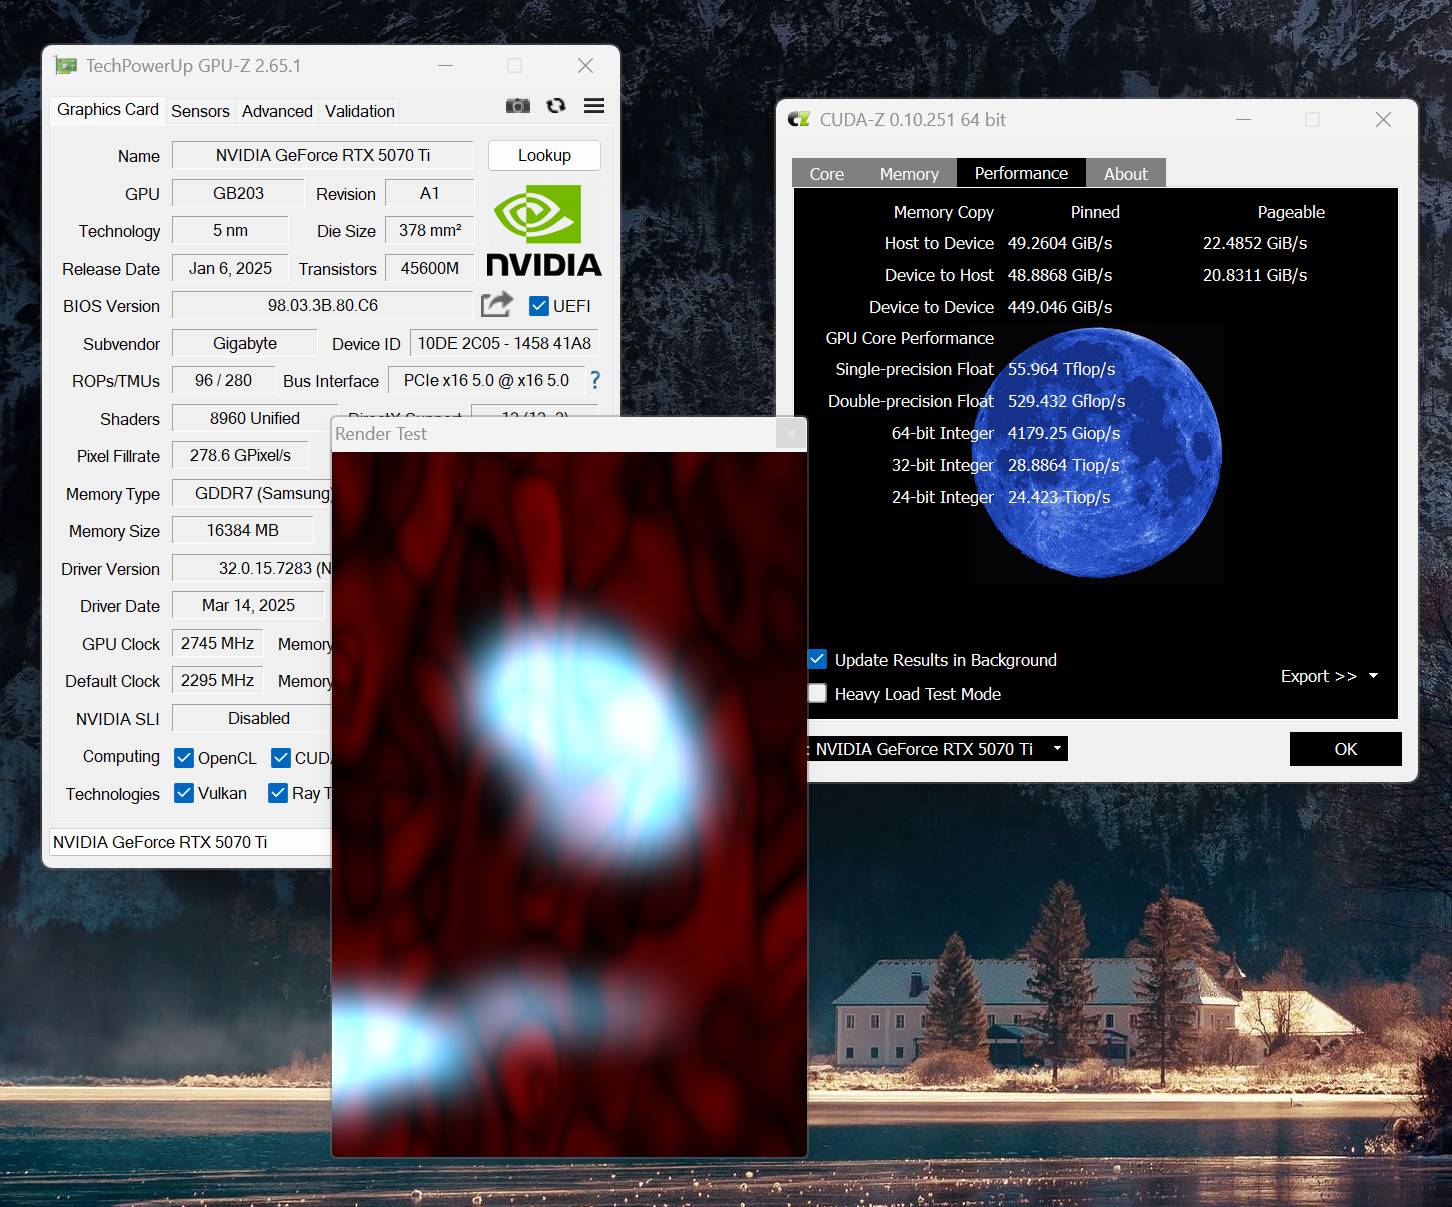Switch to the Graphics Card tab

(x=108, y=110)
